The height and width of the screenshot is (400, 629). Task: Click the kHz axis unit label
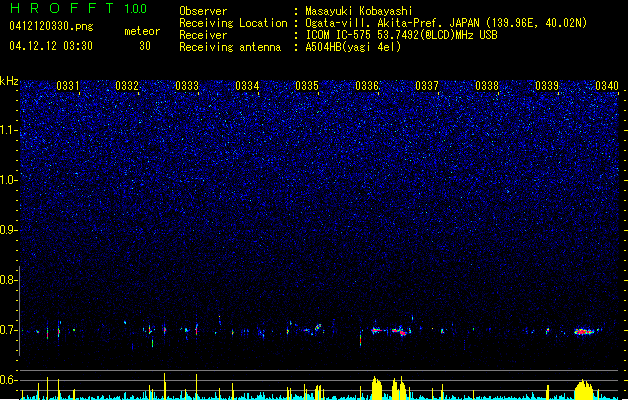coord(9,81)
